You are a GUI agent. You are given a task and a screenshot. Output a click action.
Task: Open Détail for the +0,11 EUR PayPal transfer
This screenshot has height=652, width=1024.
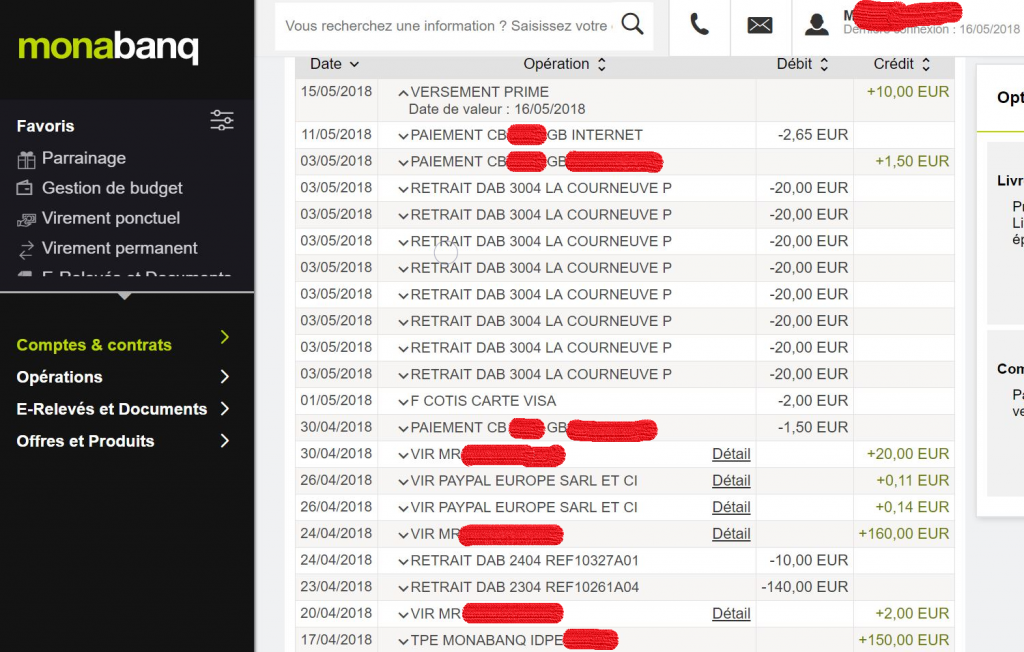point(731,481)
